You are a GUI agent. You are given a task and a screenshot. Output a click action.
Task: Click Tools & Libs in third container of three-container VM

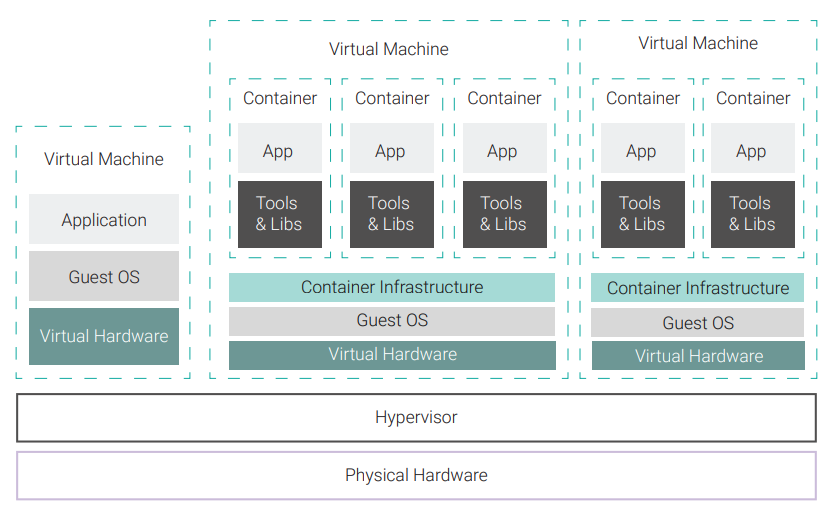[x=505, y=214]
